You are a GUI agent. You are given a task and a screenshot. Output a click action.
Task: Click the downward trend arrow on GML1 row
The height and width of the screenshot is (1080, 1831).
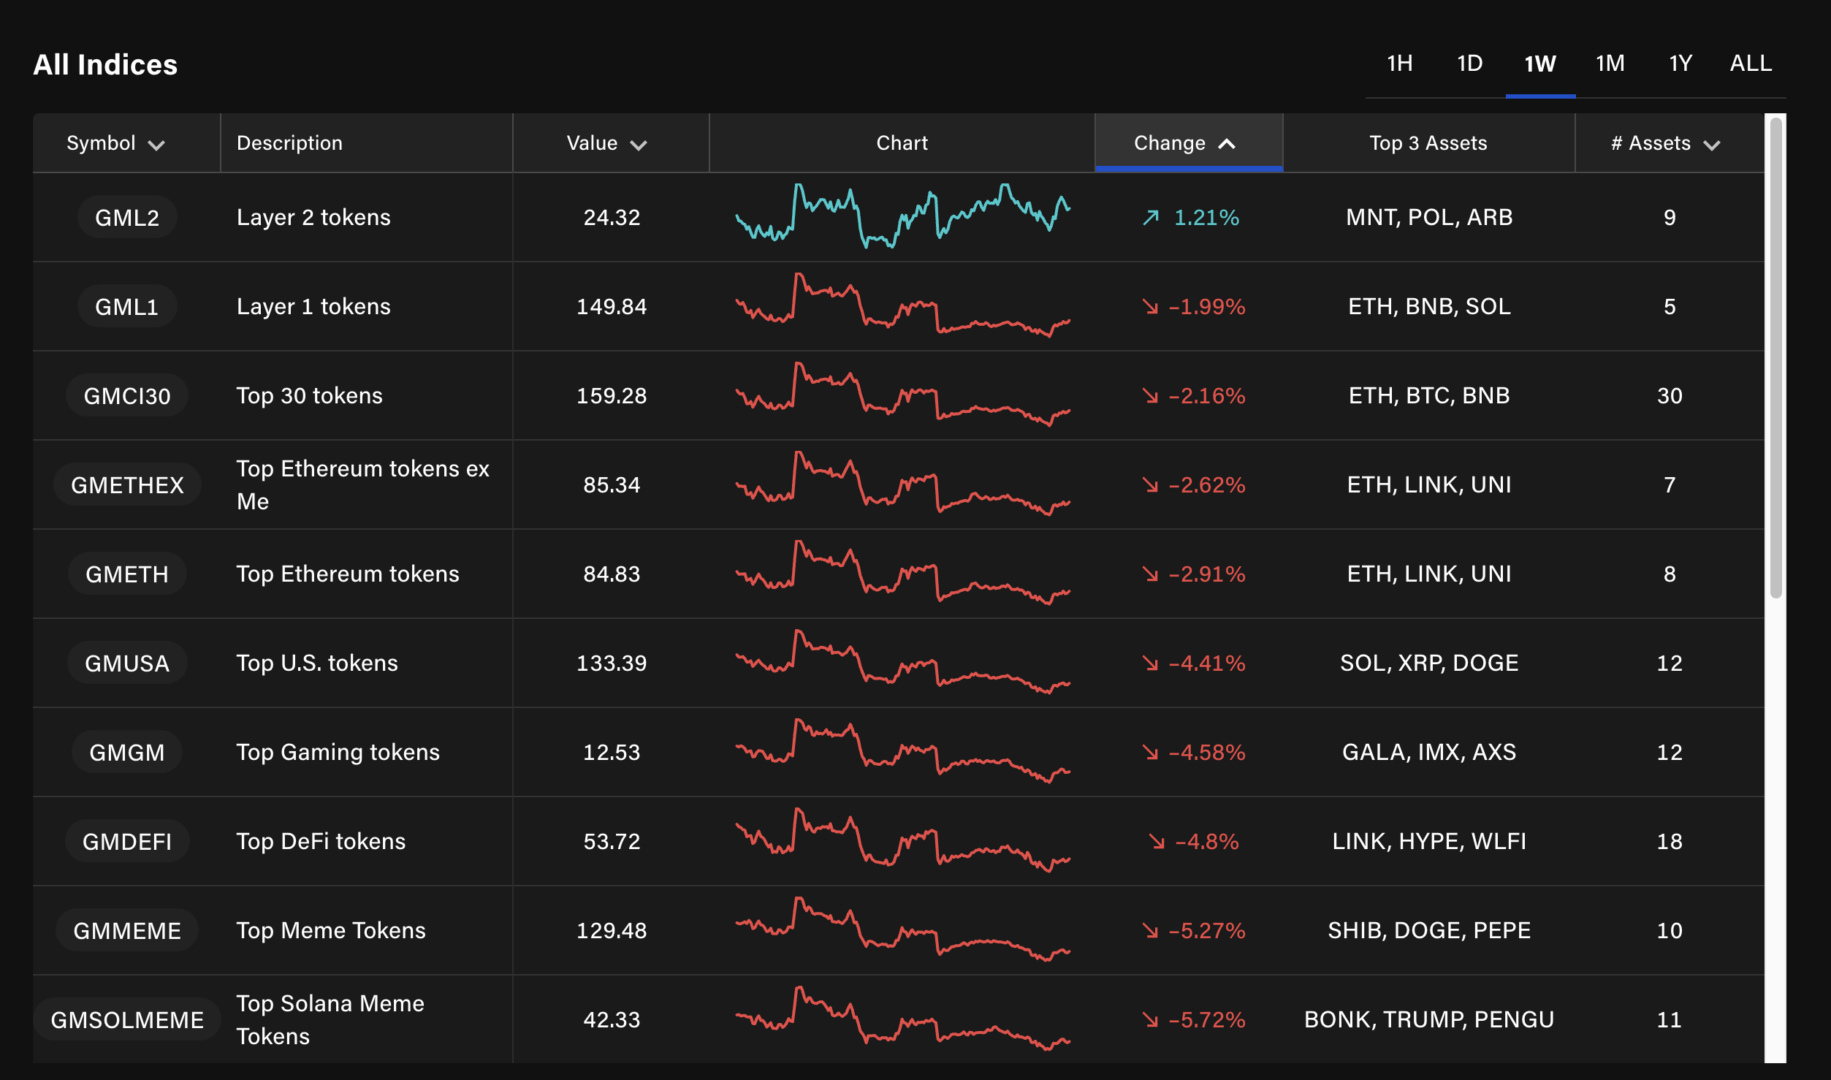coord(1150,306)
